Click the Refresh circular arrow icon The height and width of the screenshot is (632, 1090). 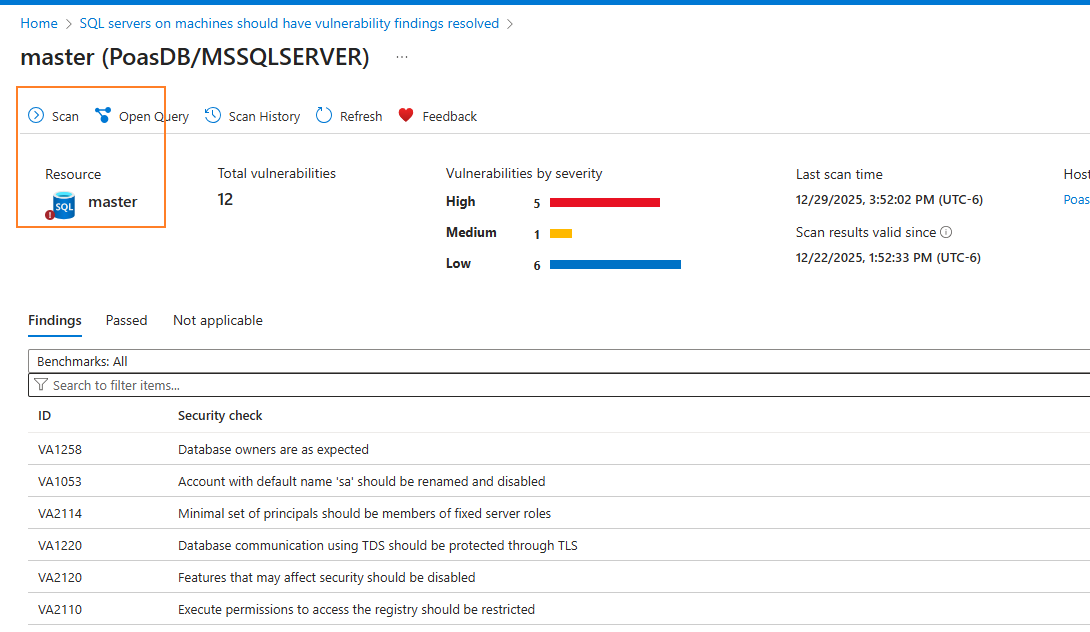coord(324,115)
